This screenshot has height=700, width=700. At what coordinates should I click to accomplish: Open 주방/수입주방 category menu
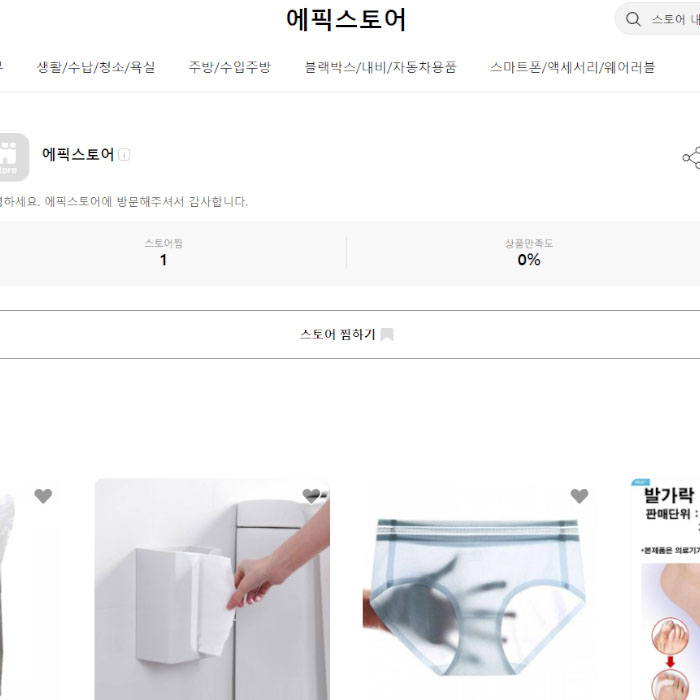[229, 67]
